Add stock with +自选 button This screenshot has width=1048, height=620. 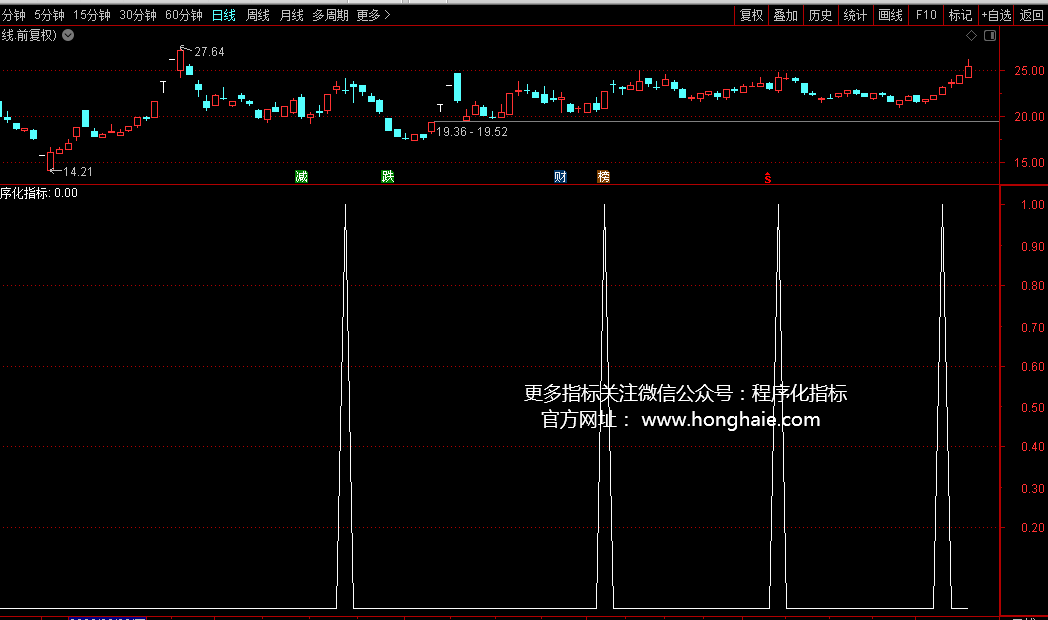(x=996, y=15)
